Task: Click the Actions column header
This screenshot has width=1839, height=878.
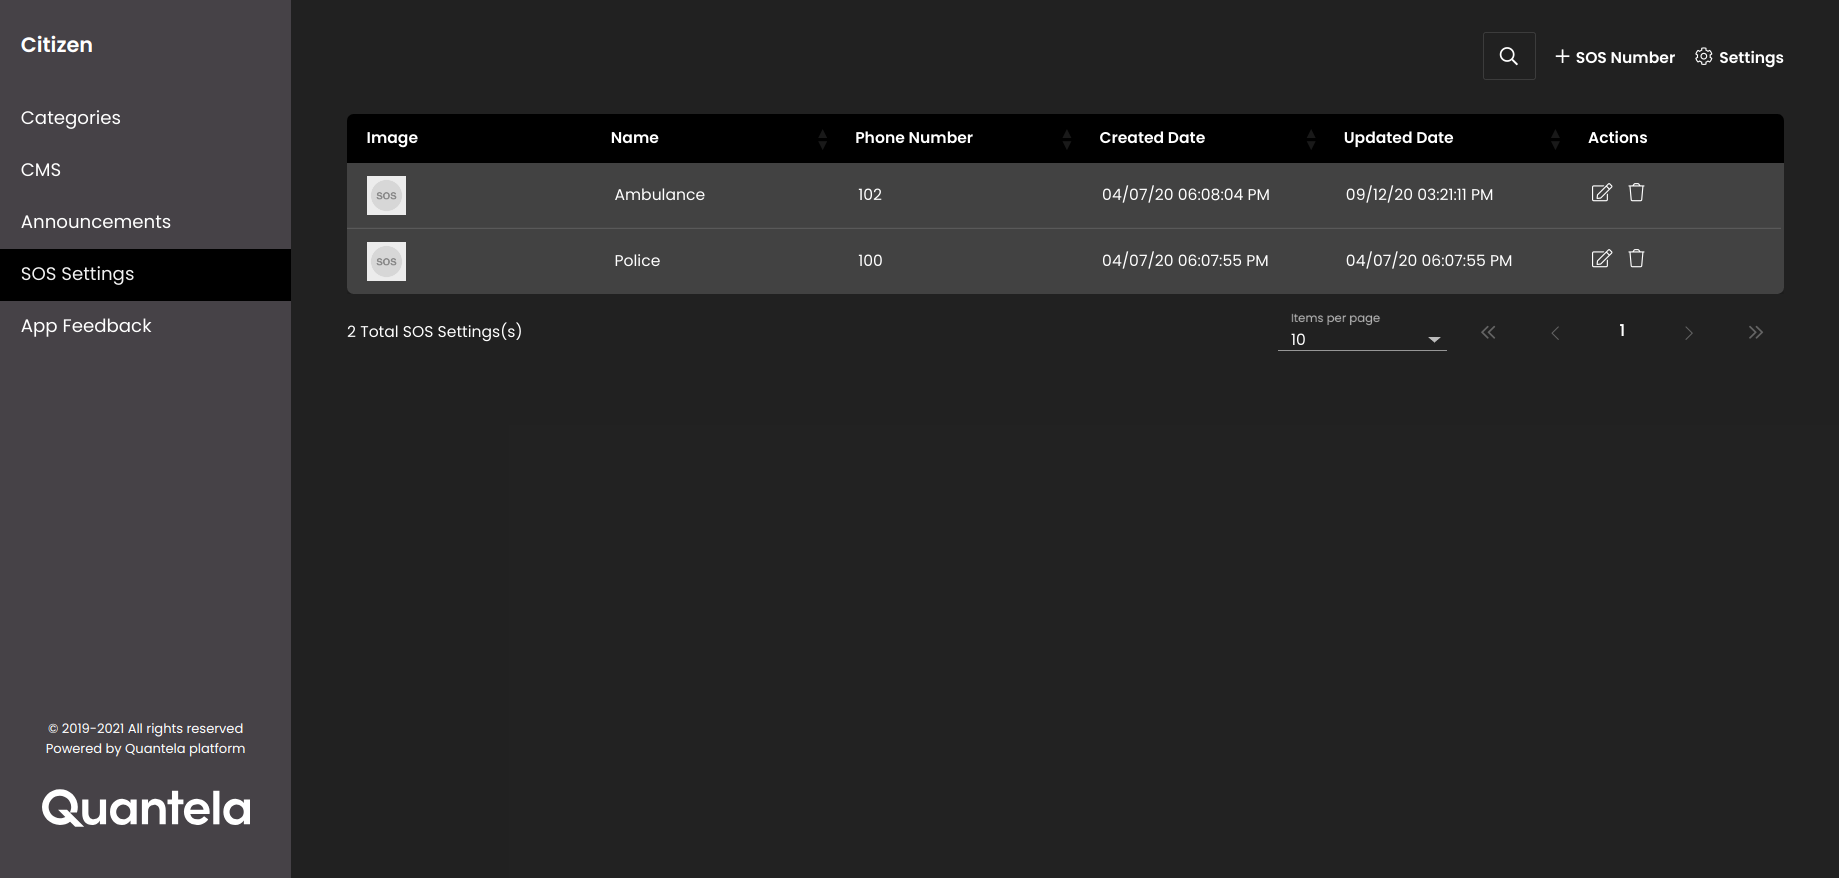Action: 1617,138
